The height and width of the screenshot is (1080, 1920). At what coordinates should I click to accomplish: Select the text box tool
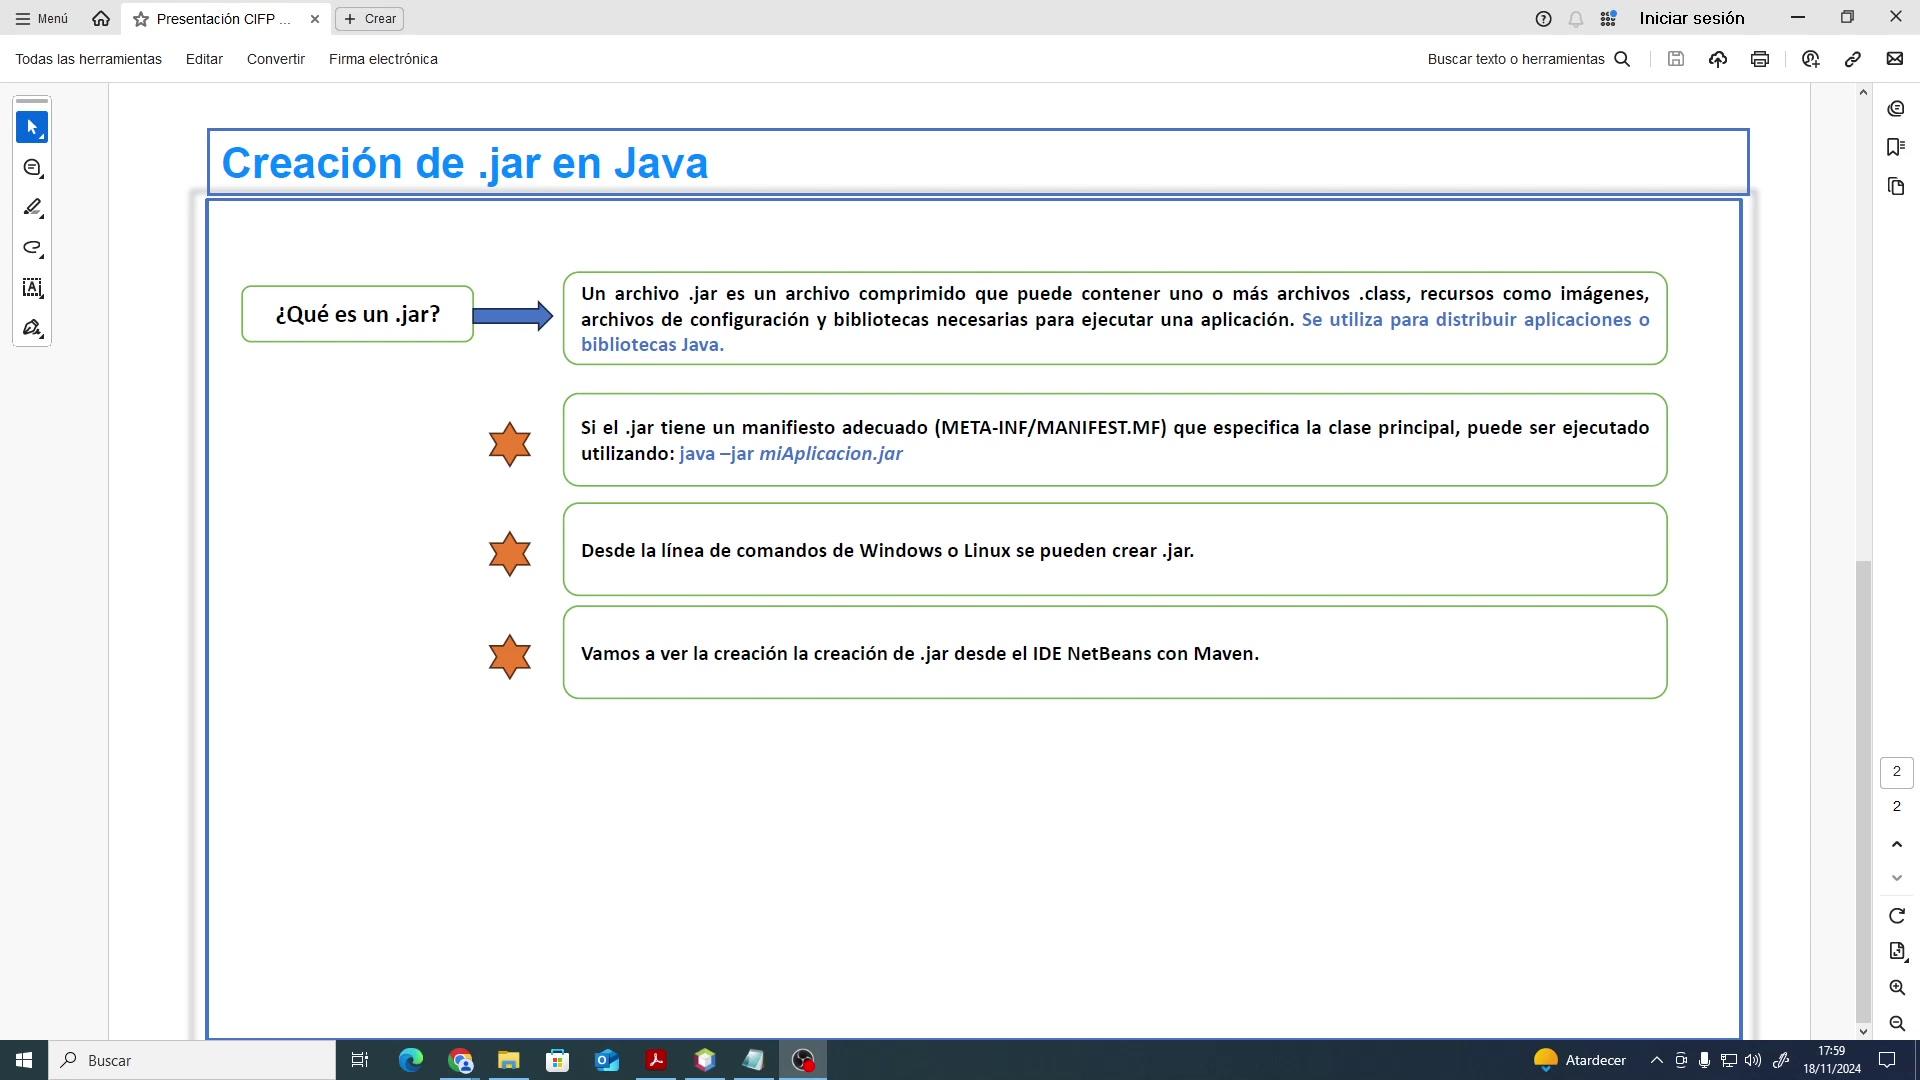32,288
